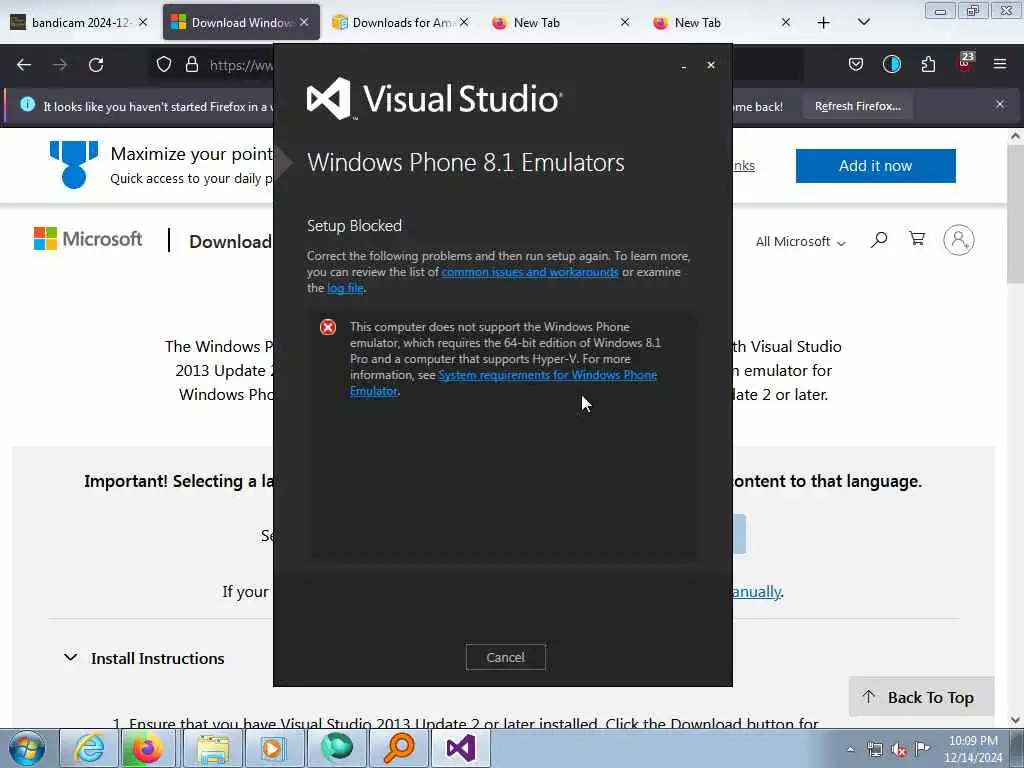Open the Firefox hamburger application menu

[x=999, y=64]
